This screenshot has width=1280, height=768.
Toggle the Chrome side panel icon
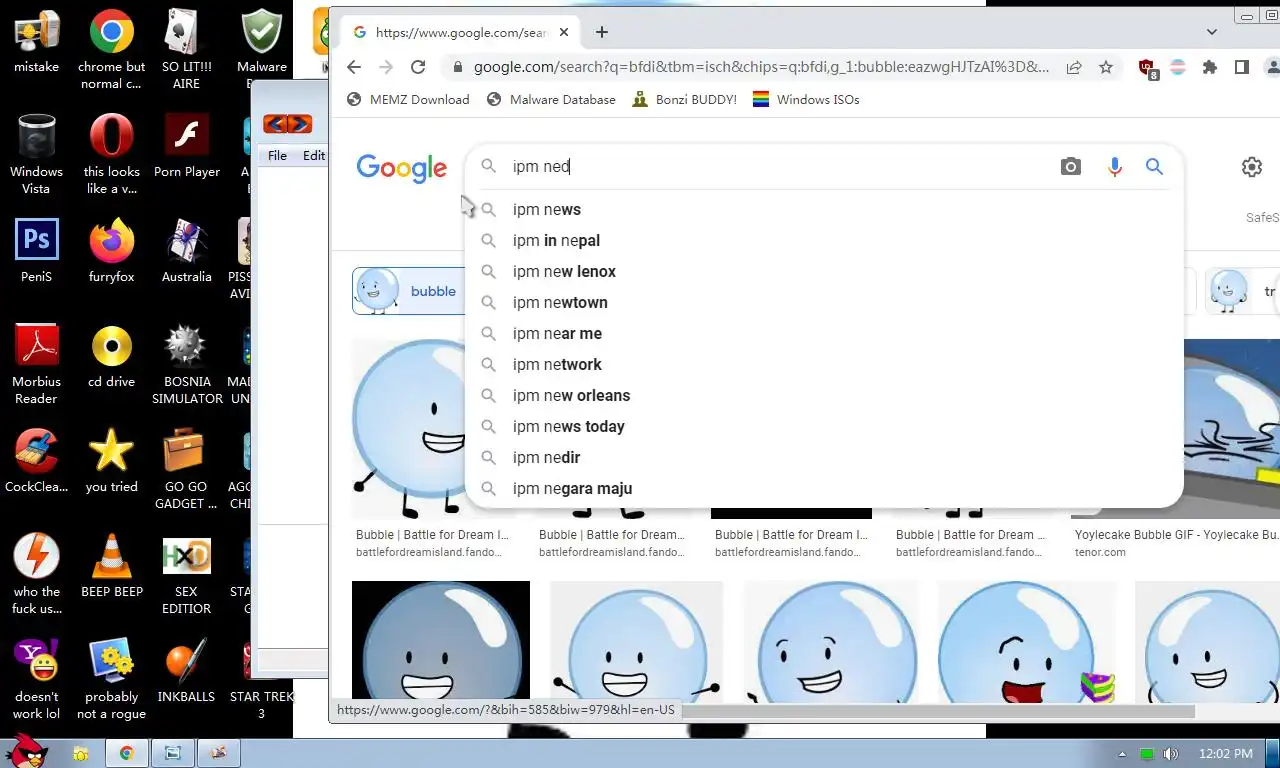(x=1241, y=67)
